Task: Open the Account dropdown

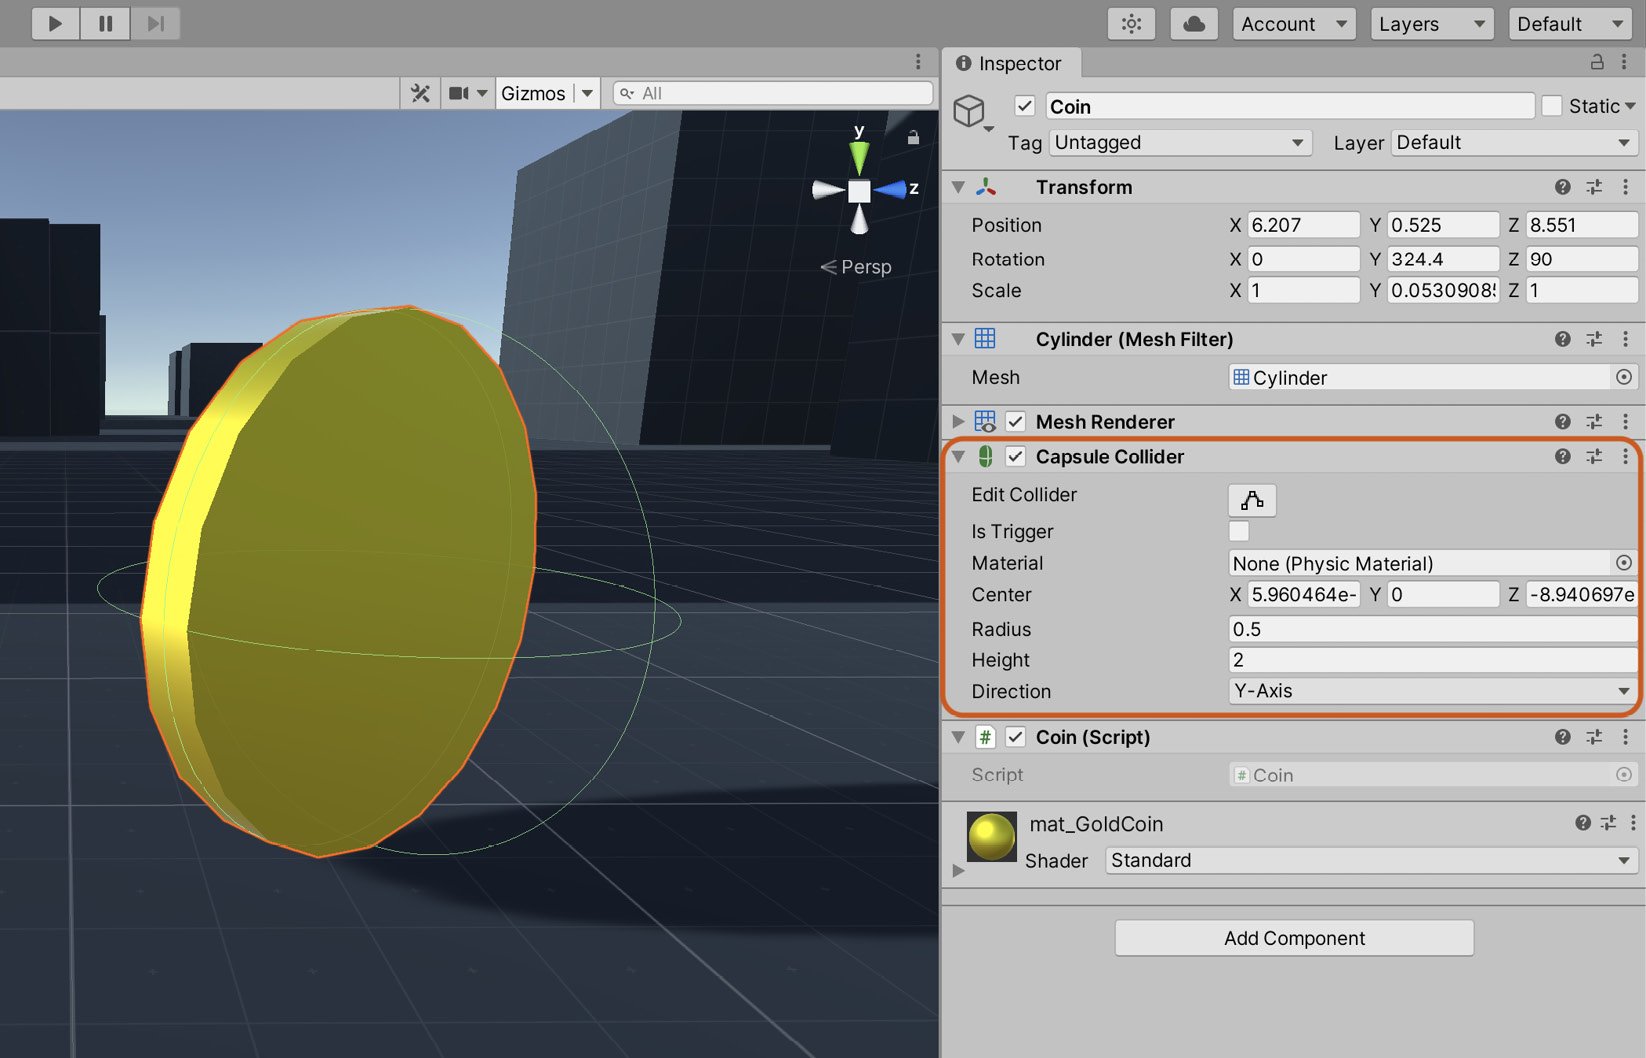Action: tap(1294, 24)
